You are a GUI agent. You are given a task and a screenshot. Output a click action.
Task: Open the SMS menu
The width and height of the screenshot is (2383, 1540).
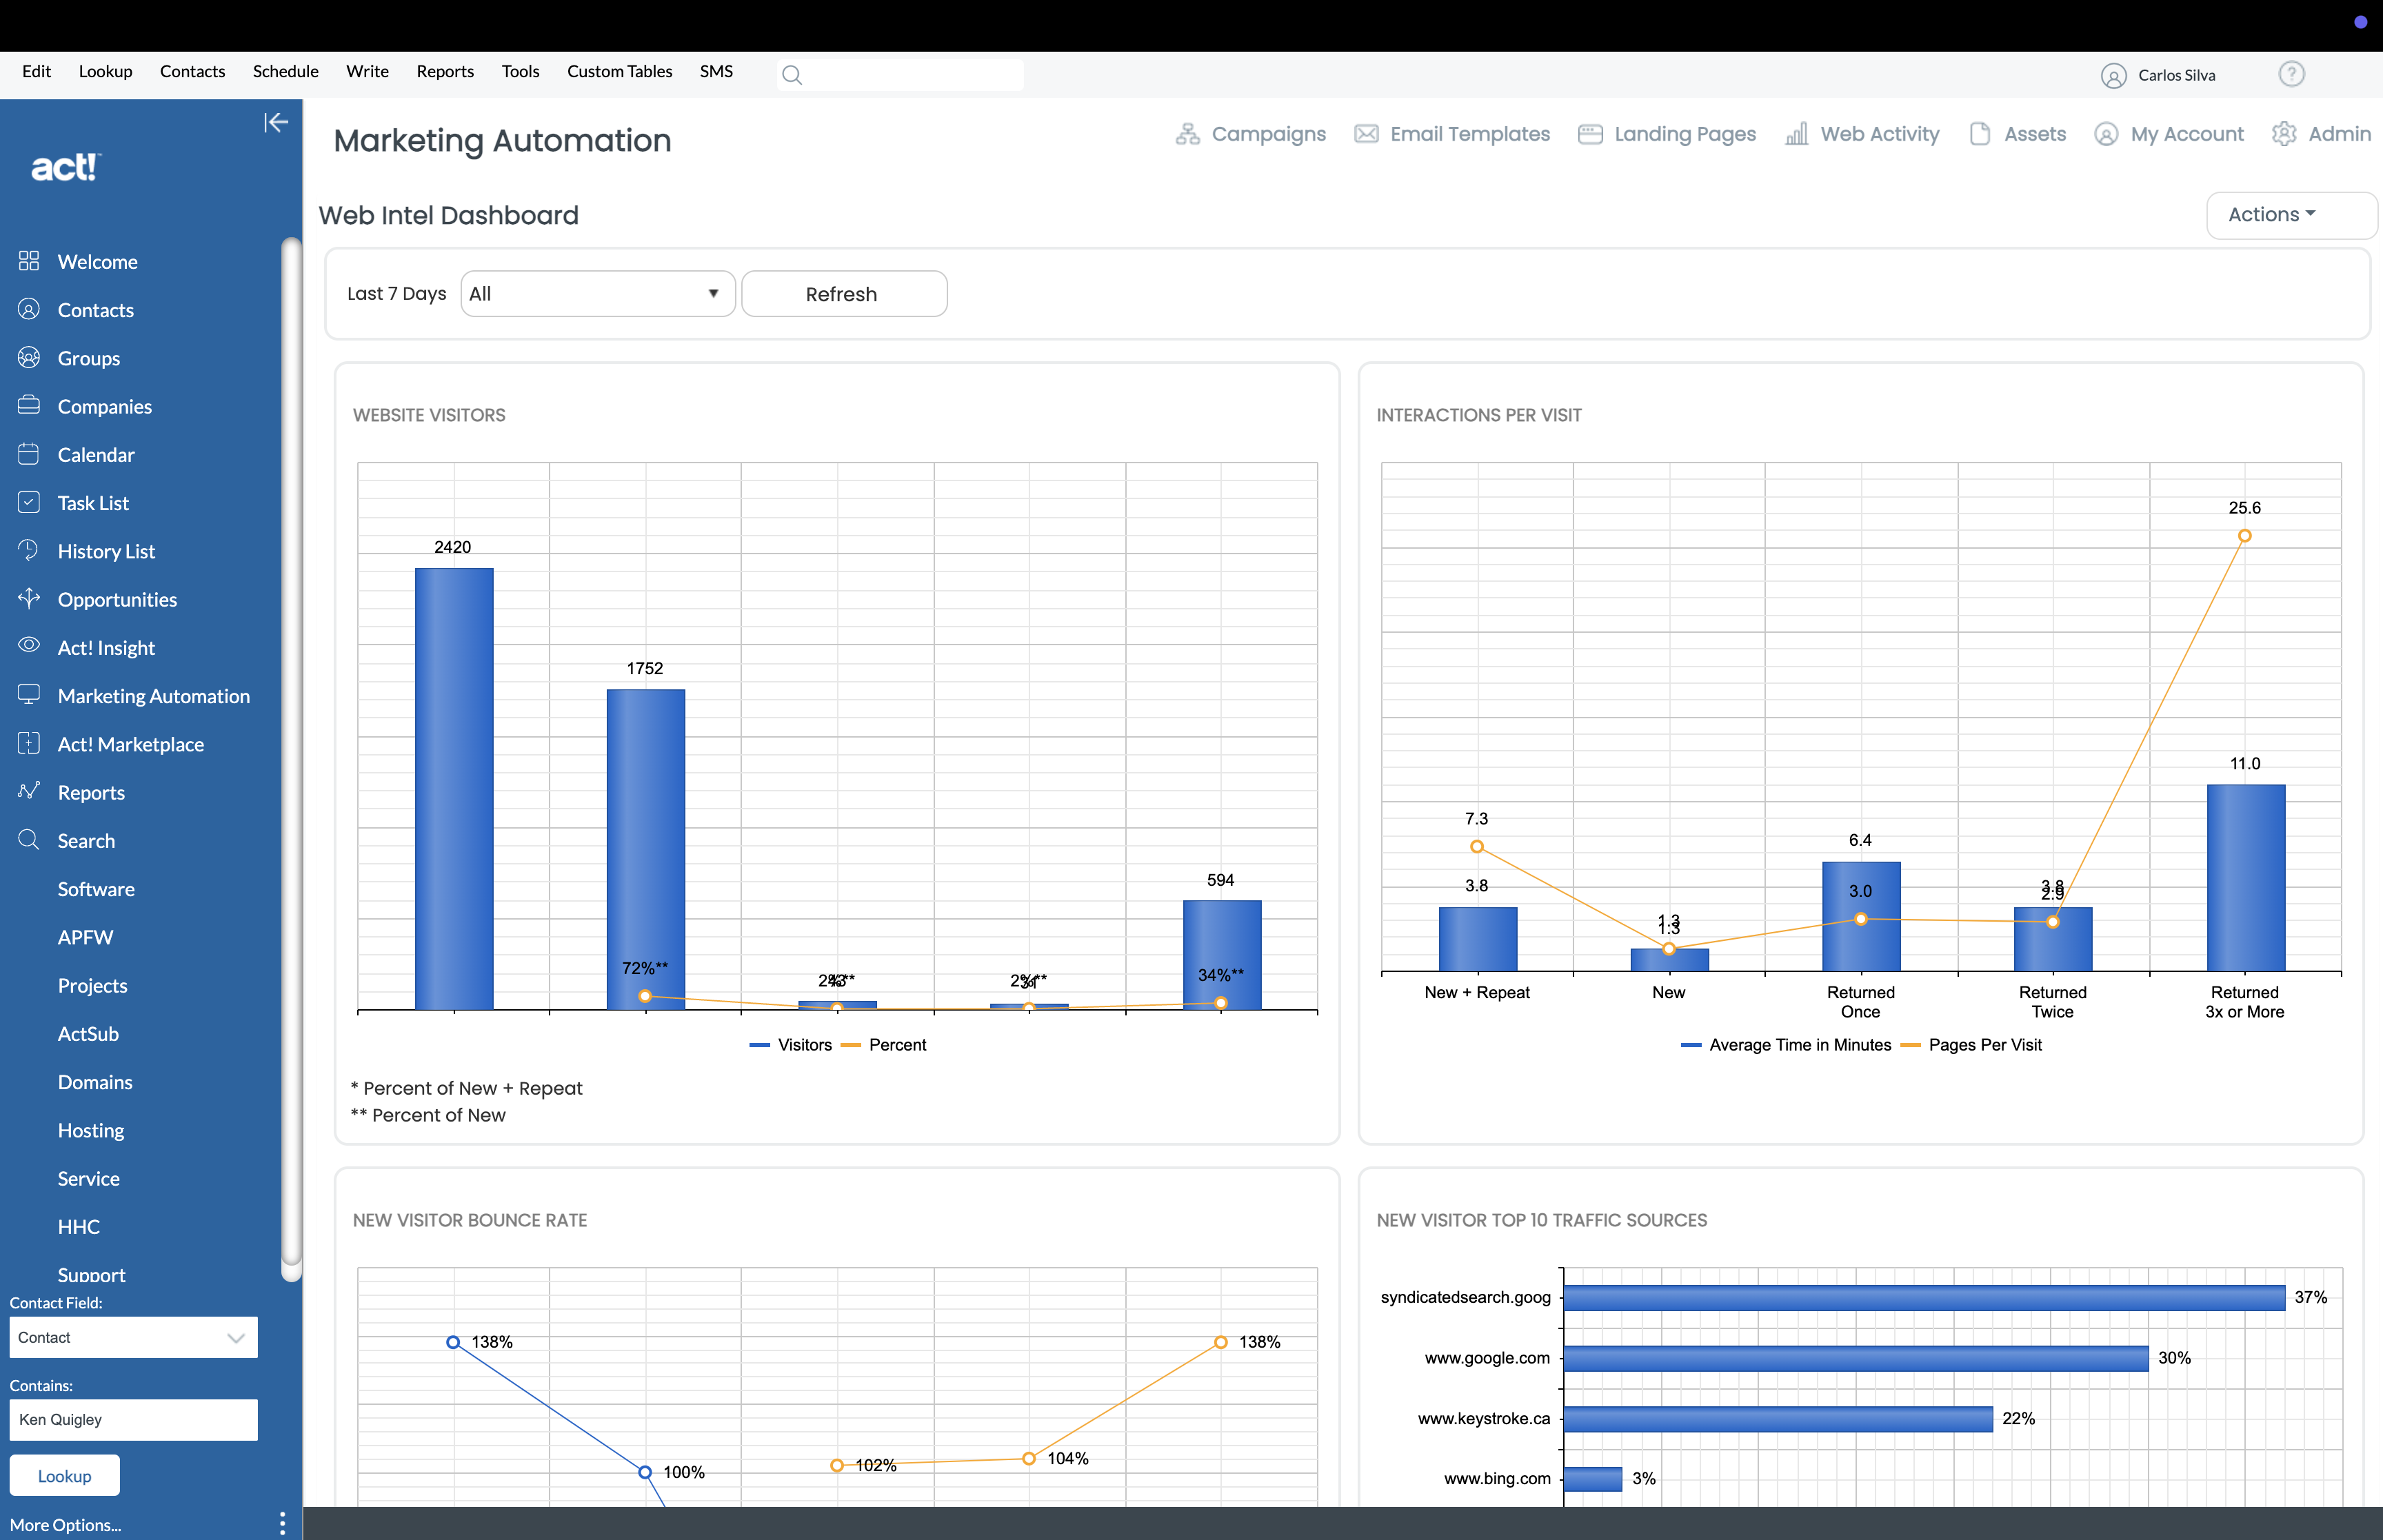(x=716, y=71)
